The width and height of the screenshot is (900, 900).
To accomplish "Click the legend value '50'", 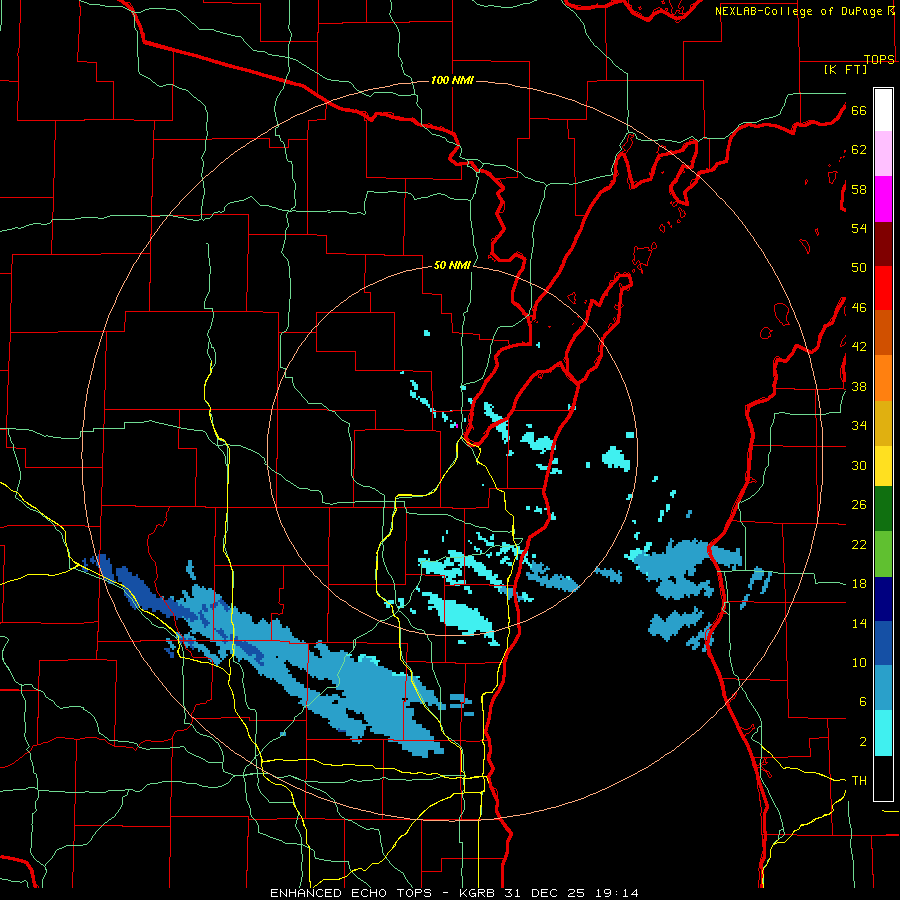I will (x=859, y=268).
